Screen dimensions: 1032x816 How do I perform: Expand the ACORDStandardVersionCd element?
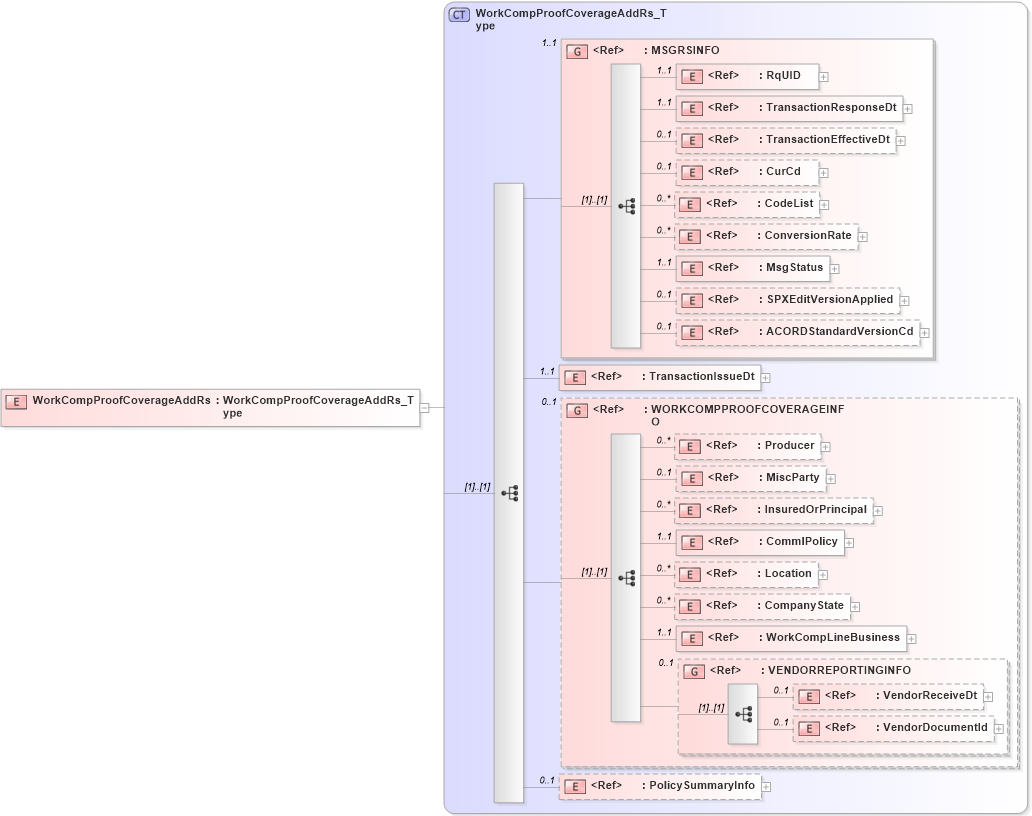pos(922,331)
